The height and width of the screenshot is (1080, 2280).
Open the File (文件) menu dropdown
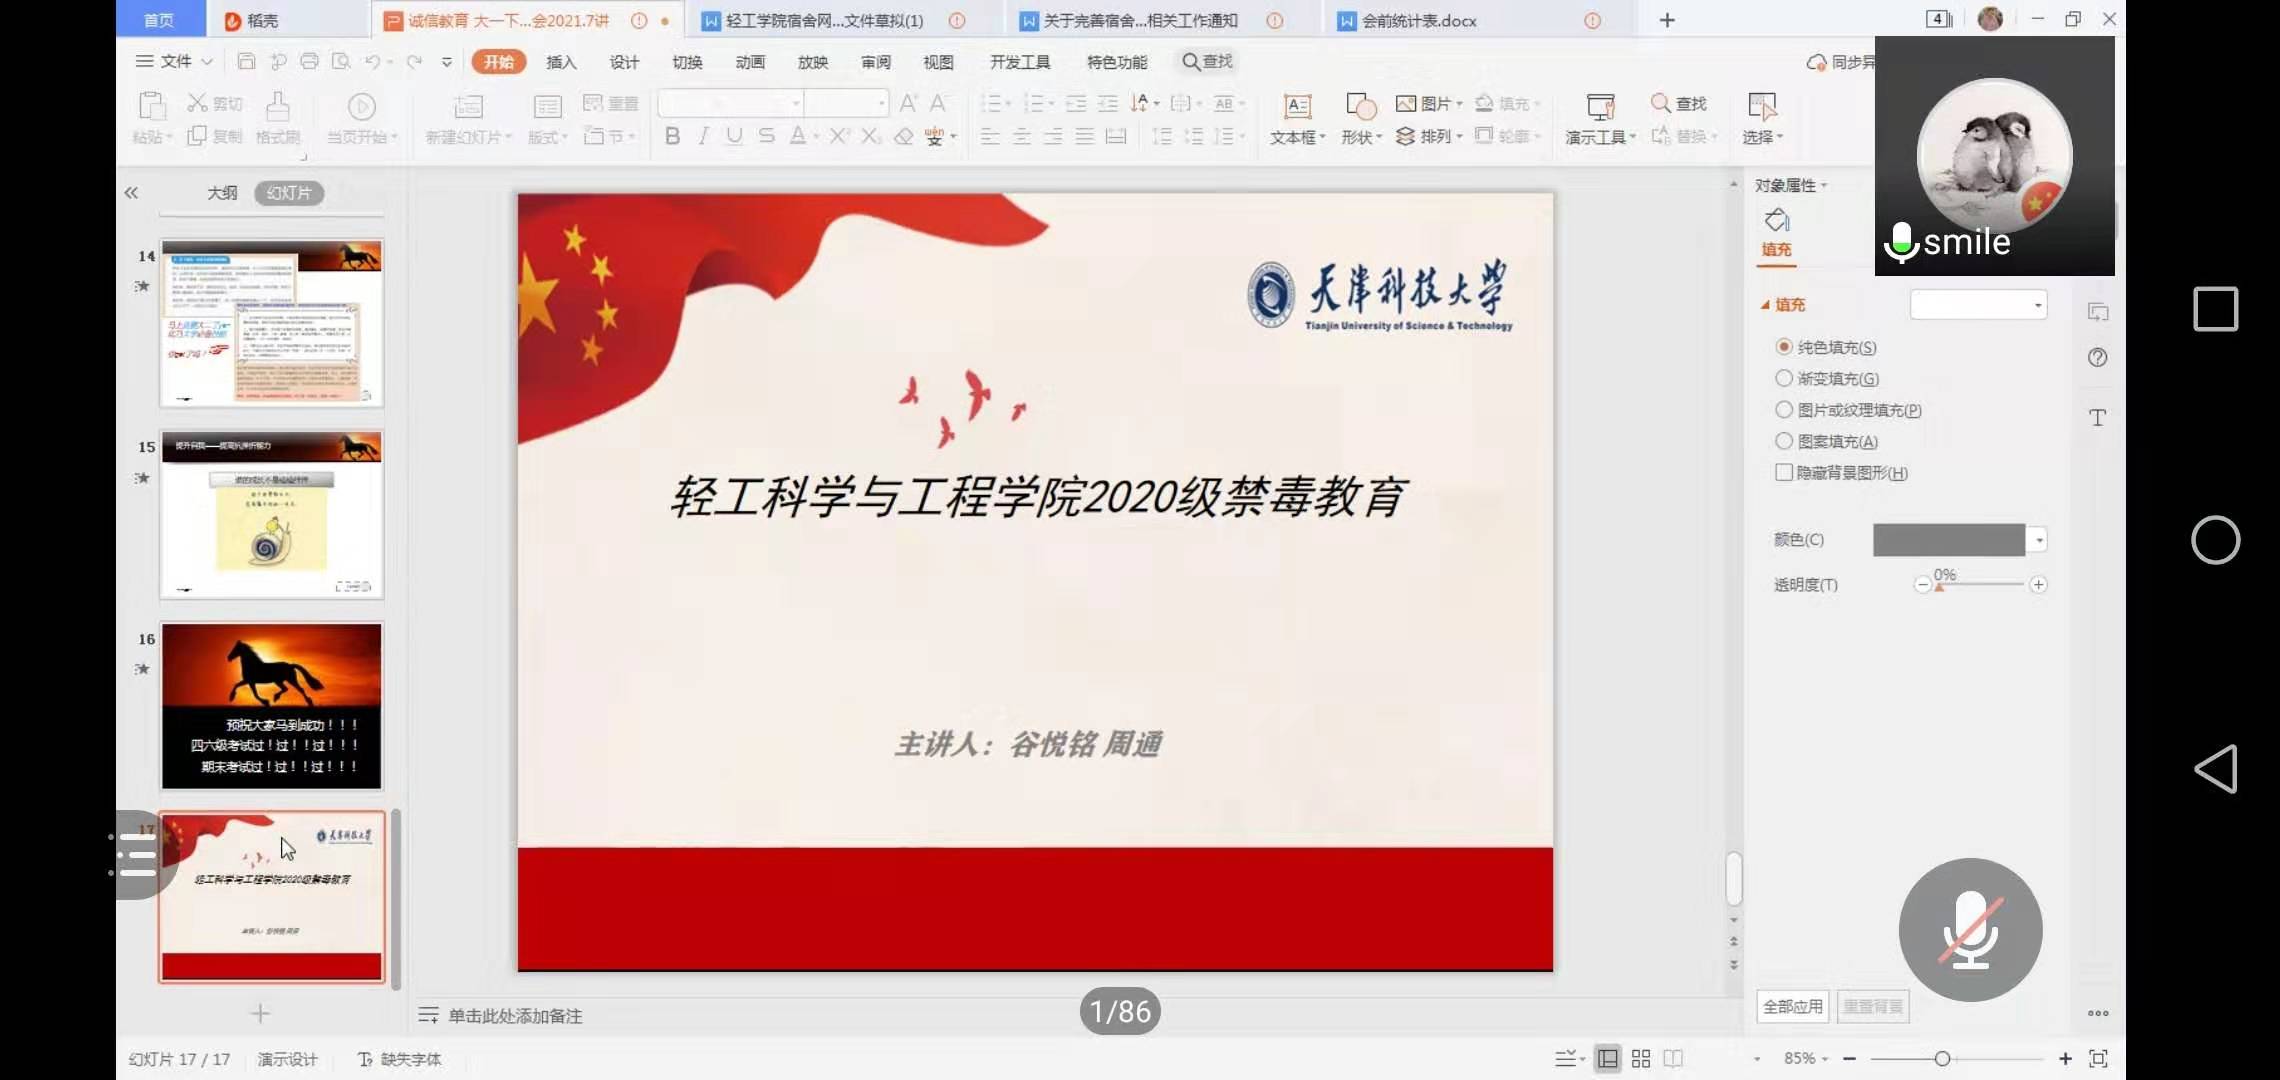(175, 62)
